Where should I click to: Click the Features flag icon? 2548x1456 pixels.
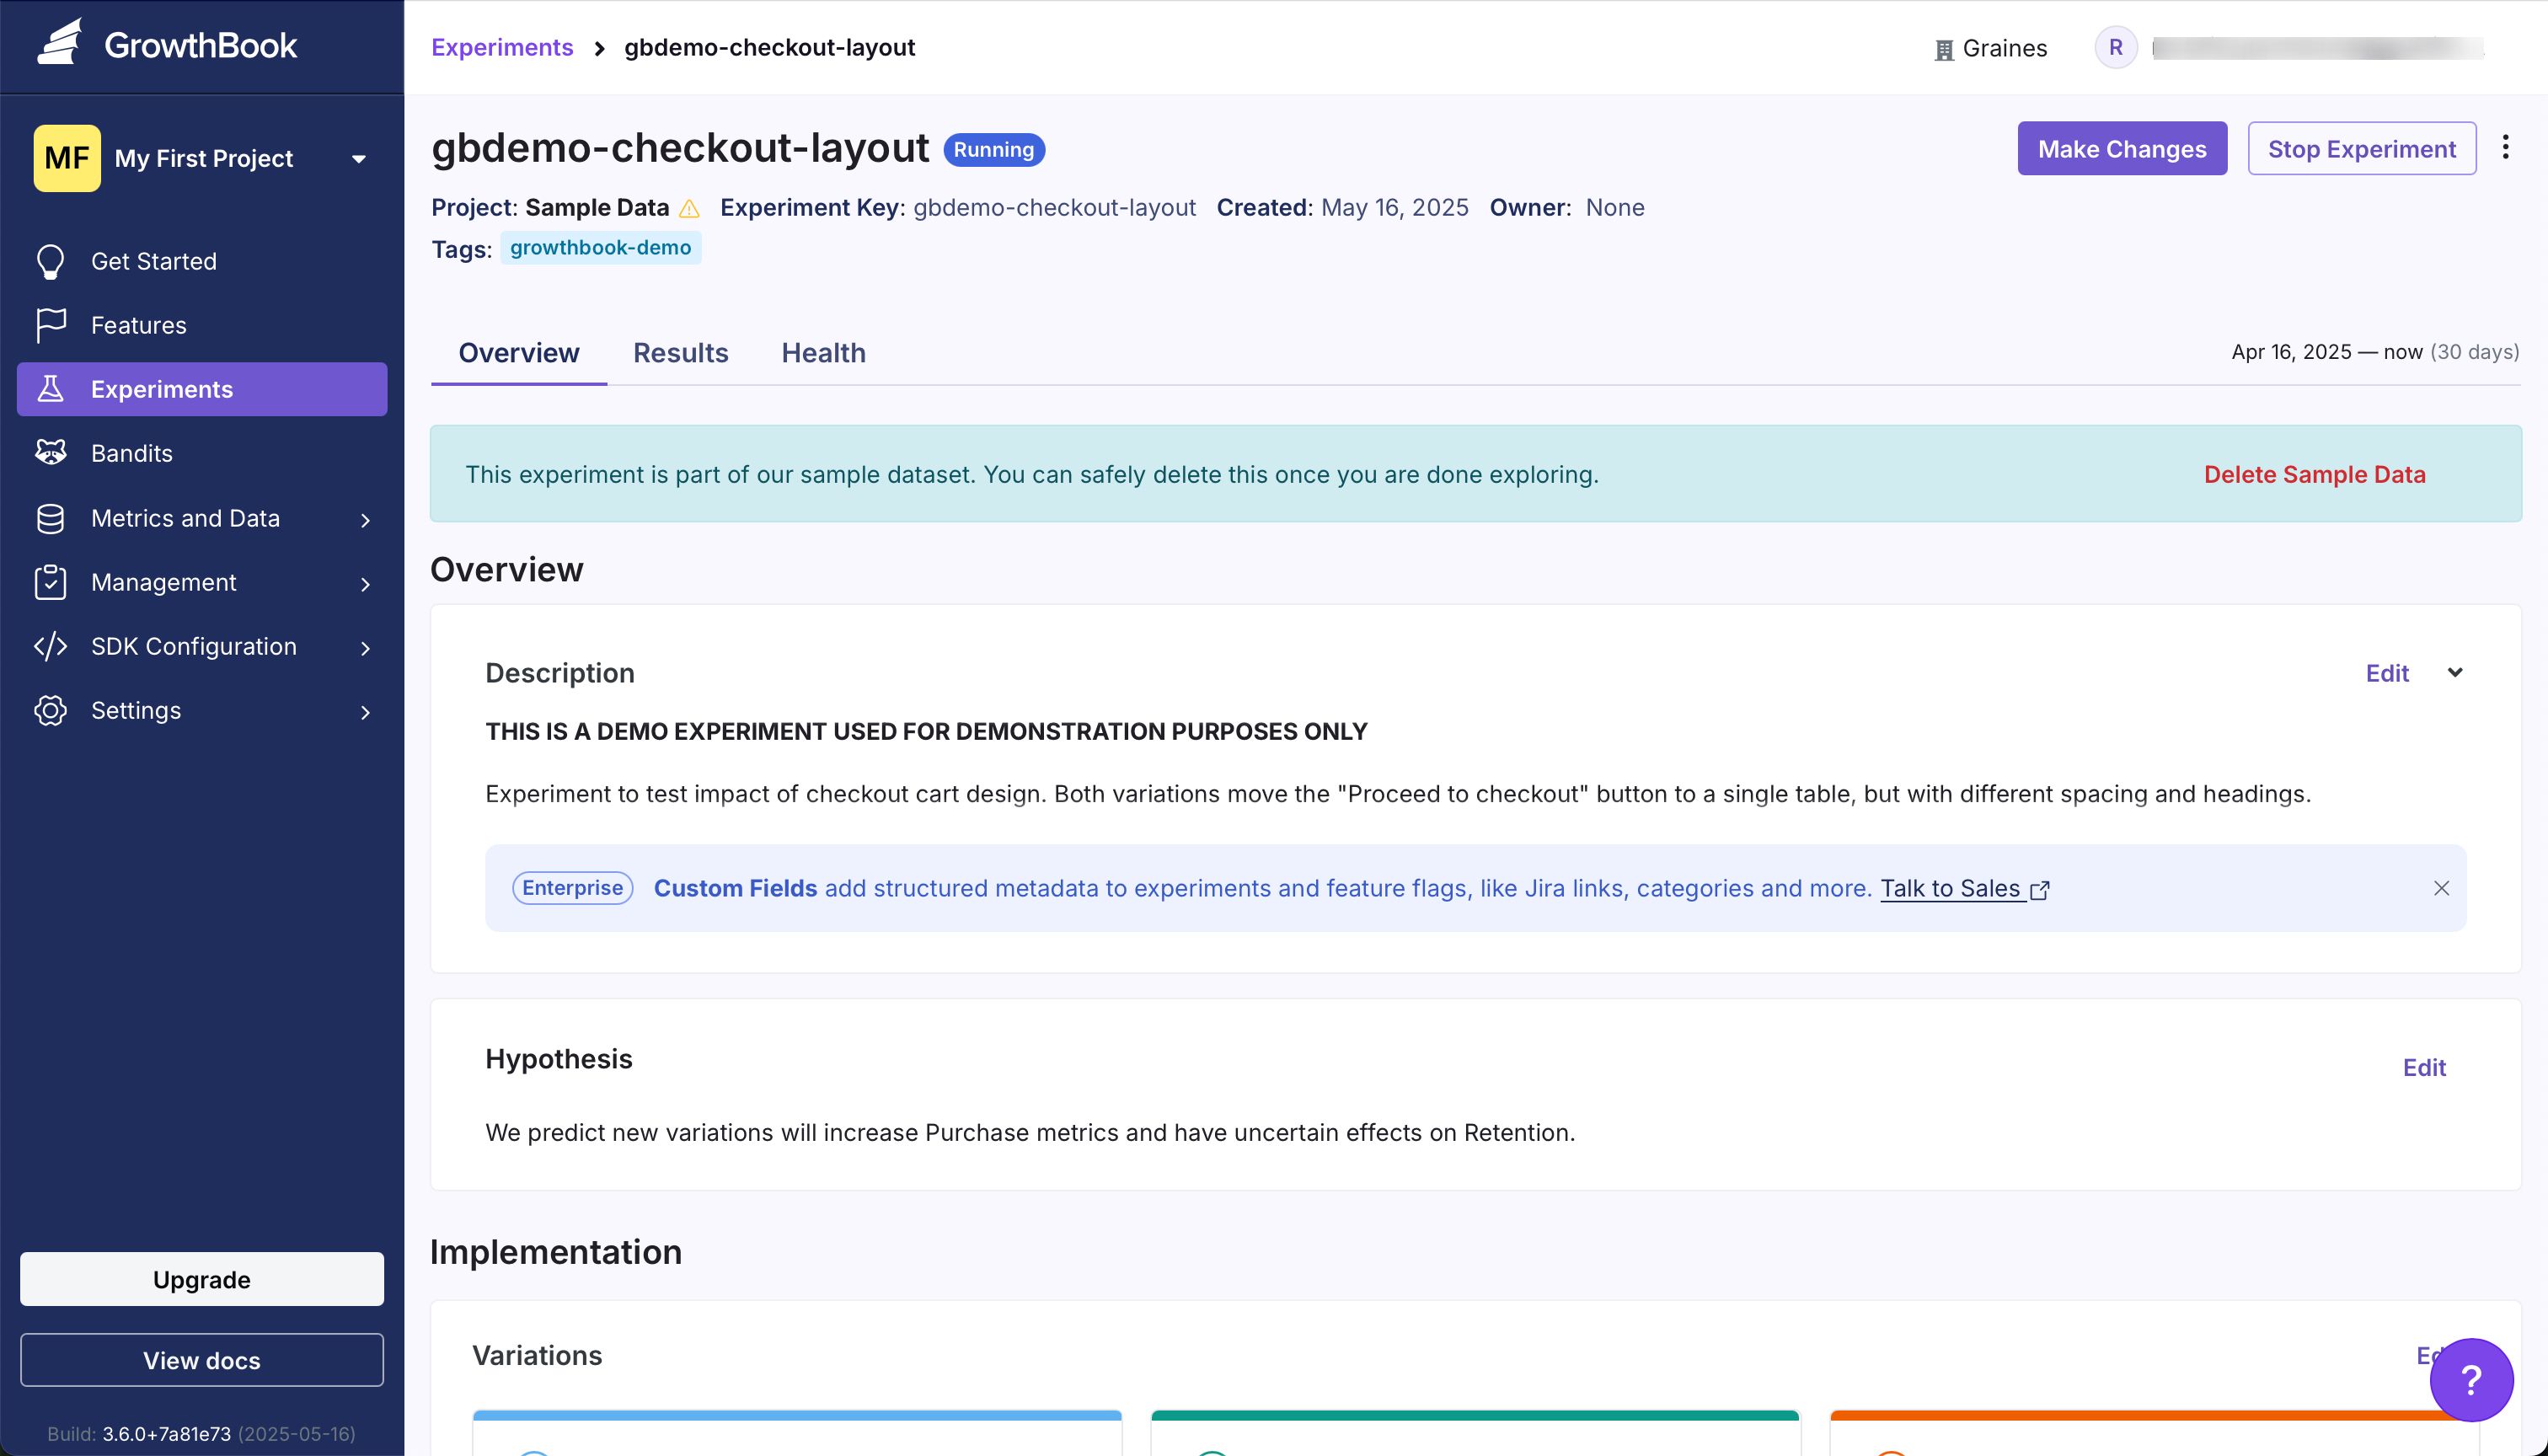[50, 325]
